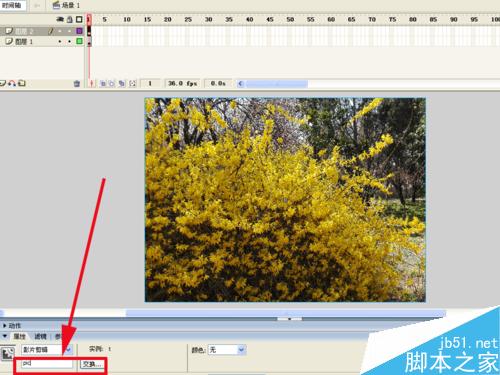
Task: Select layer 图层 1 by its name
Action: point(24,42)
